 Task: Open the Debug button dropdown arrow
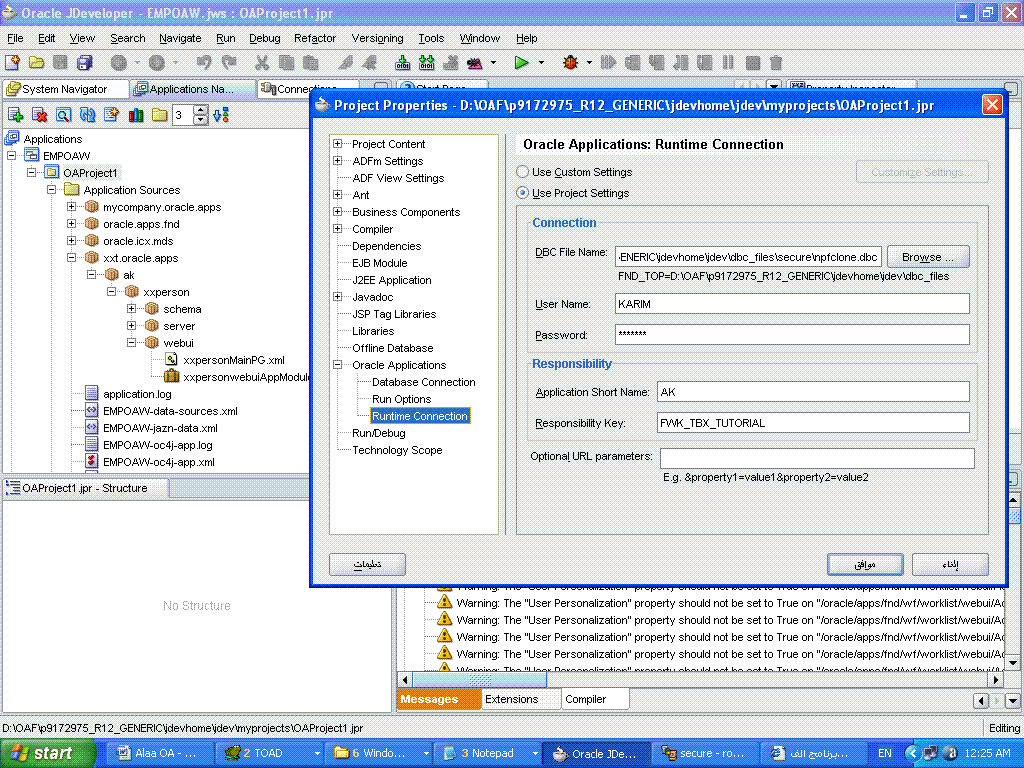point(589,63)
